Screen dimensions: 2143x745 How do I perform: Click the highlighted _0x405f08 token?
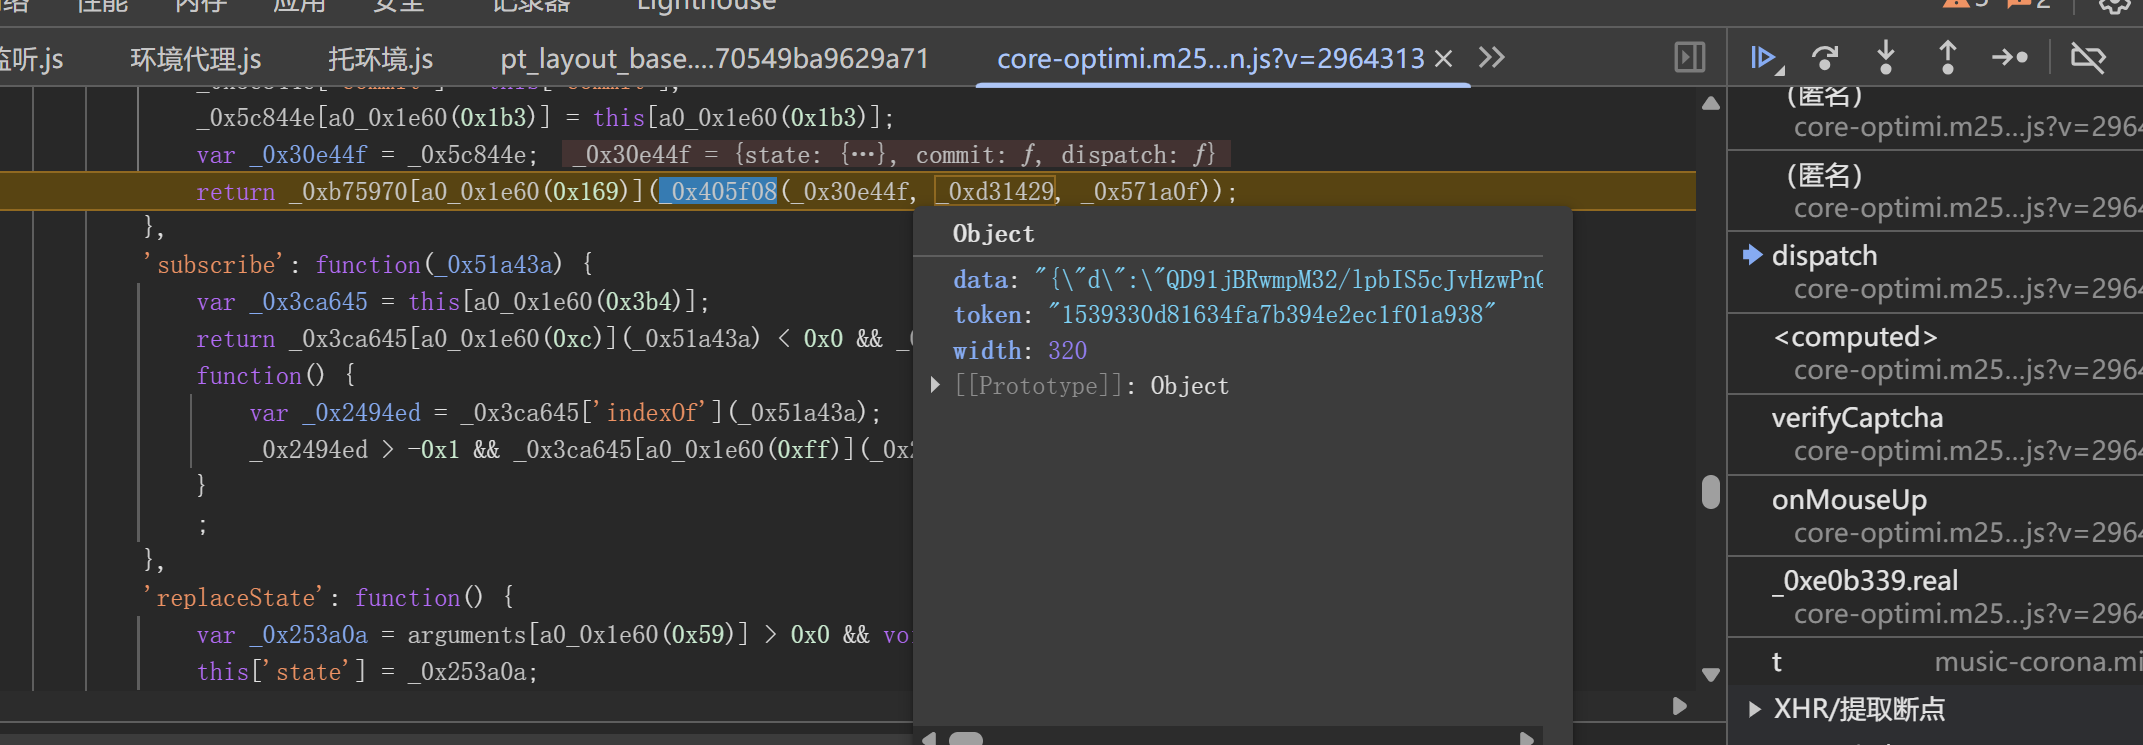click(718, 191)
